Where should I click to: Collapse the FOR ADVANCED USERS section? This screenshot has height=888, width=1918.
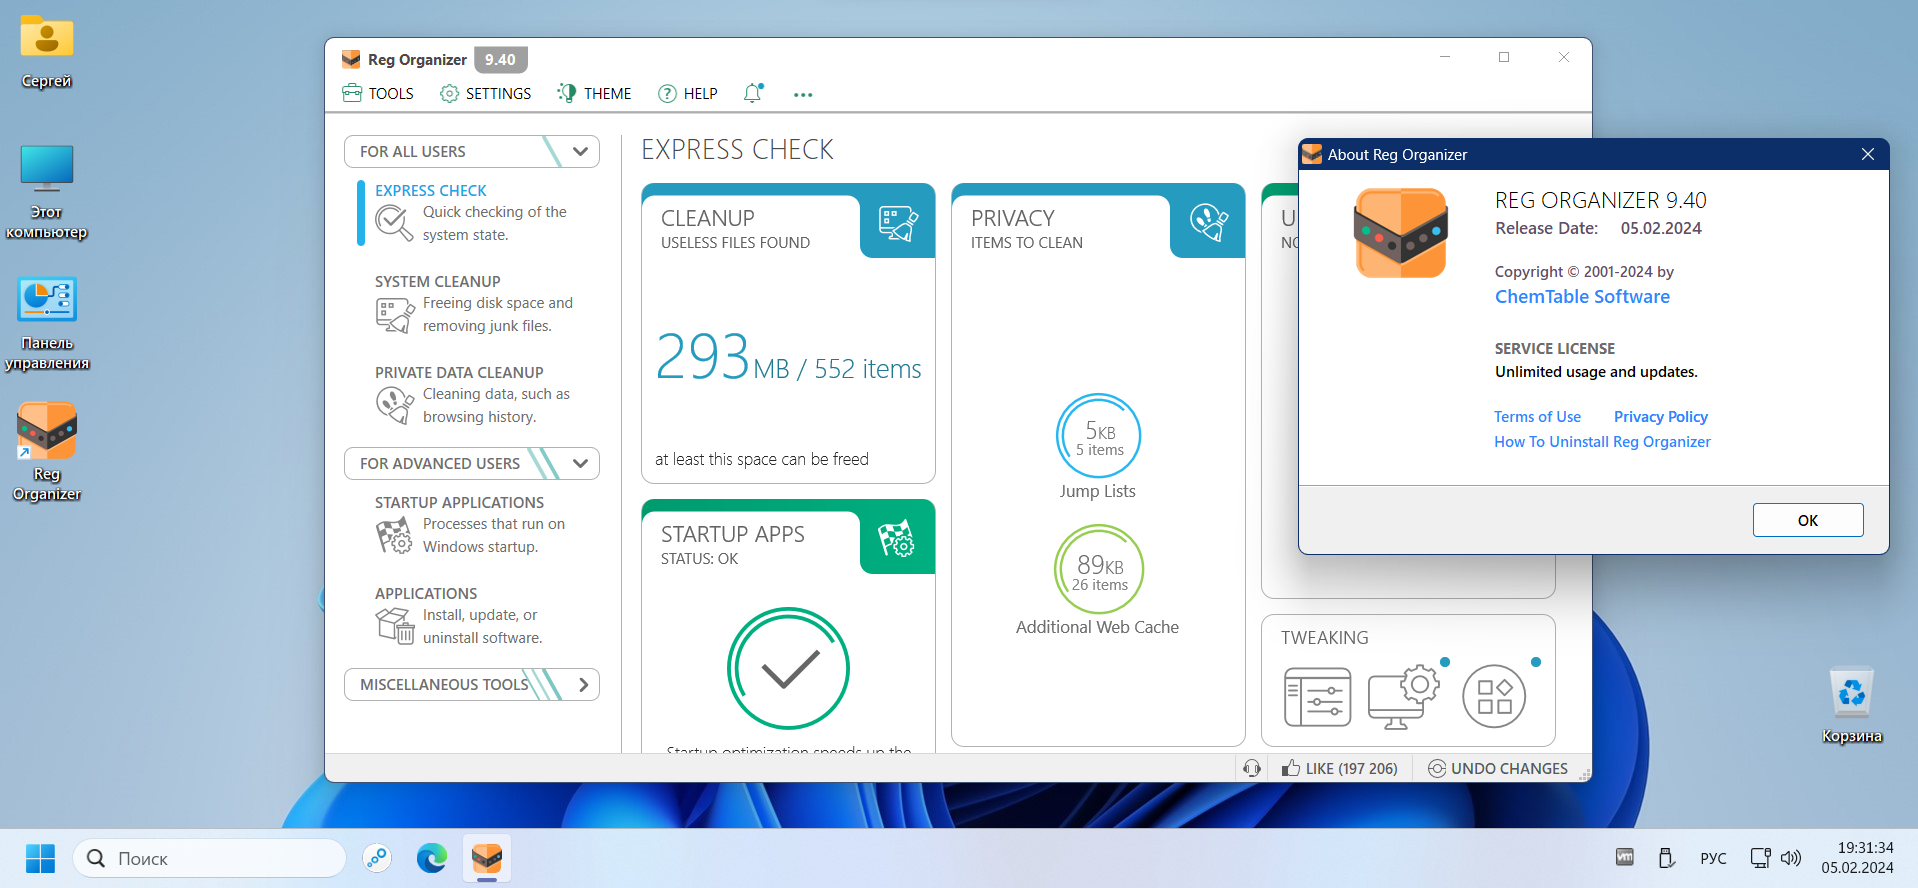(580, 463)
